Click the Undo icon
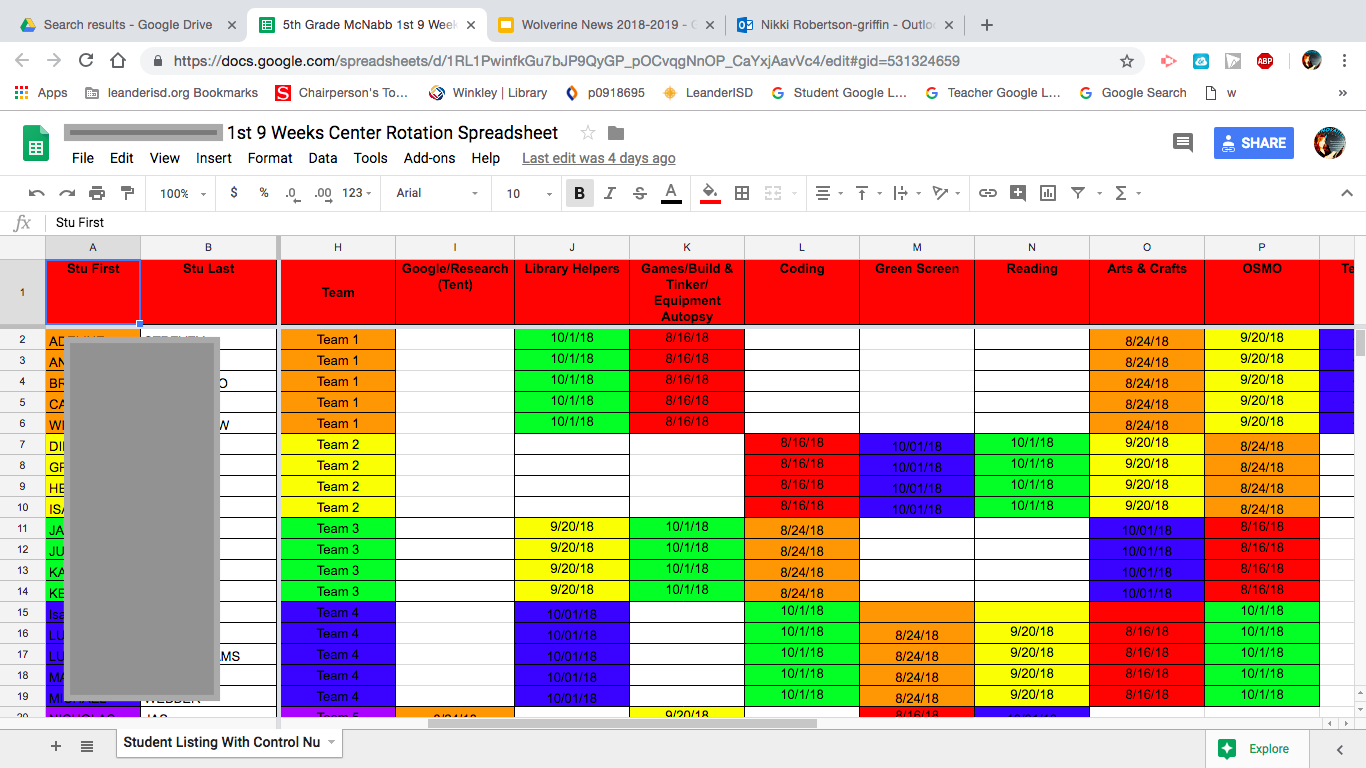 (37, 193)
